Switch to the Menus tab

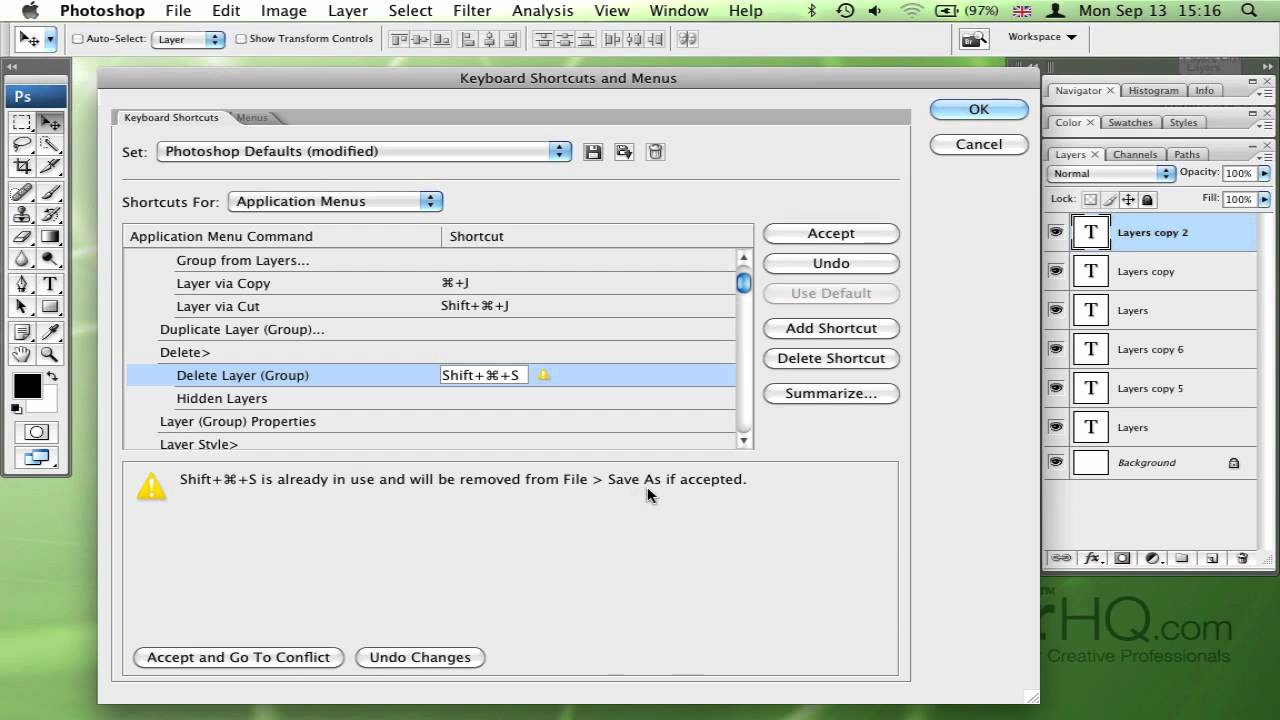point(252,118)
